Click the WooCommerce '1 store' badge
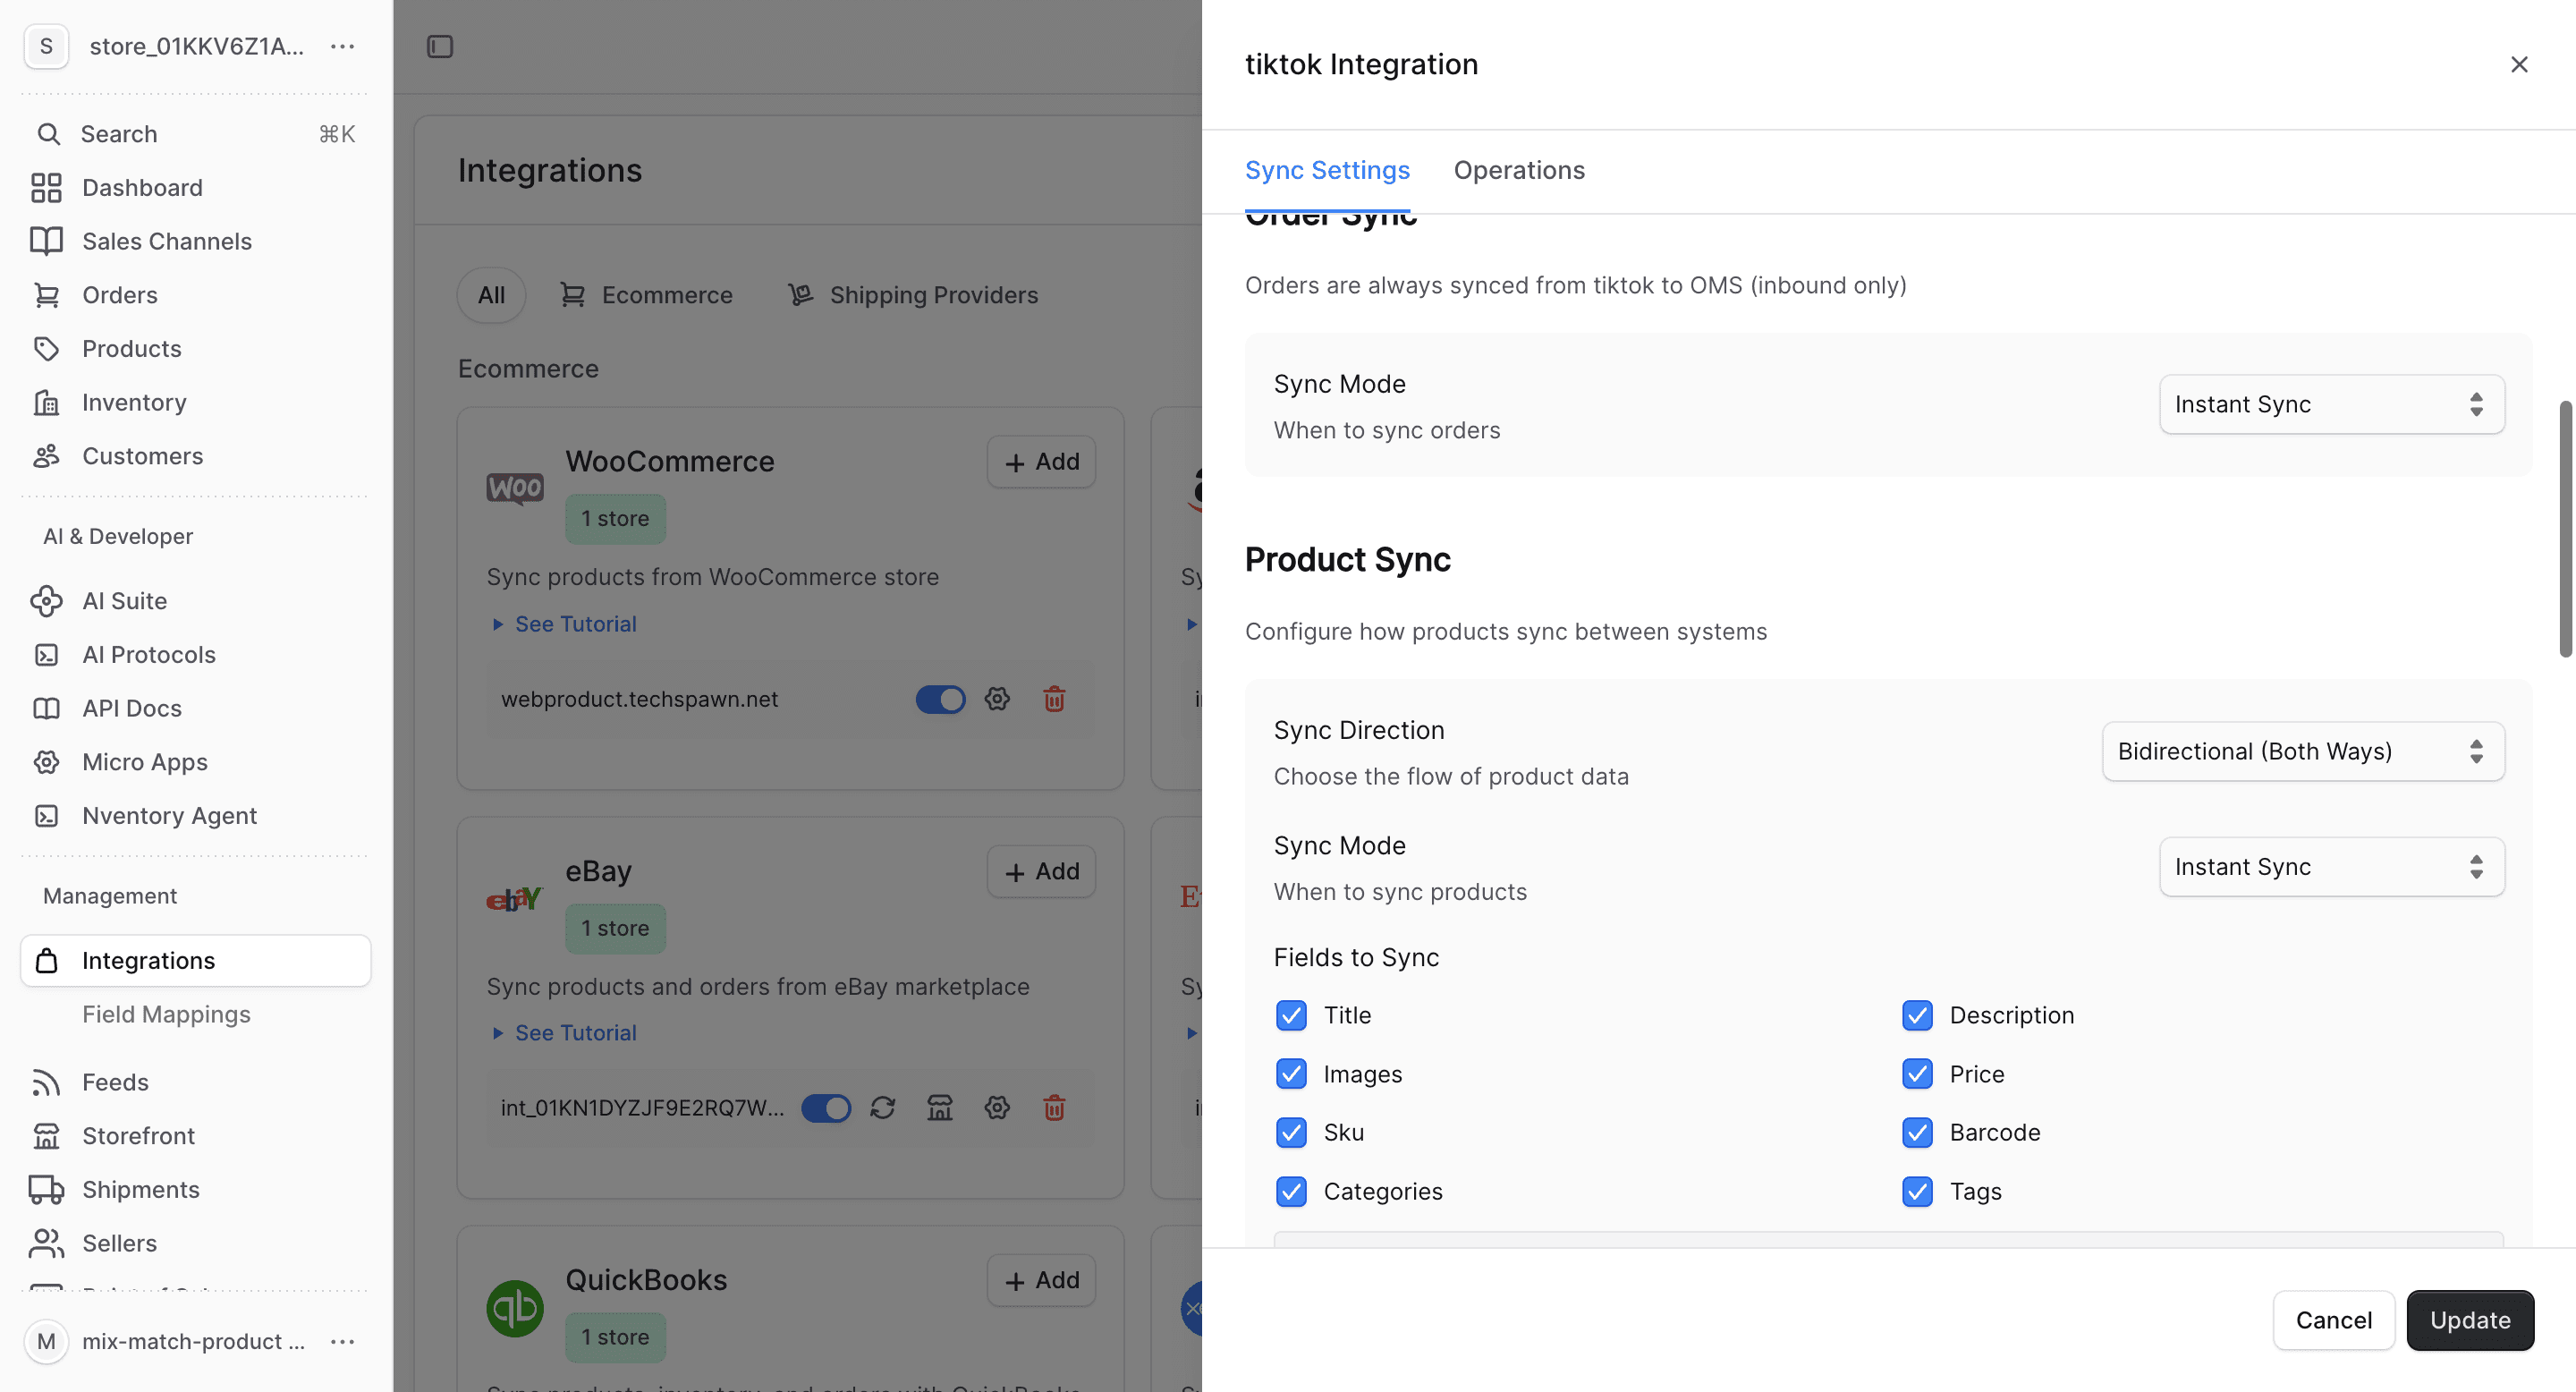The width and height of the screenshot is (2576, 1392). 615,519
